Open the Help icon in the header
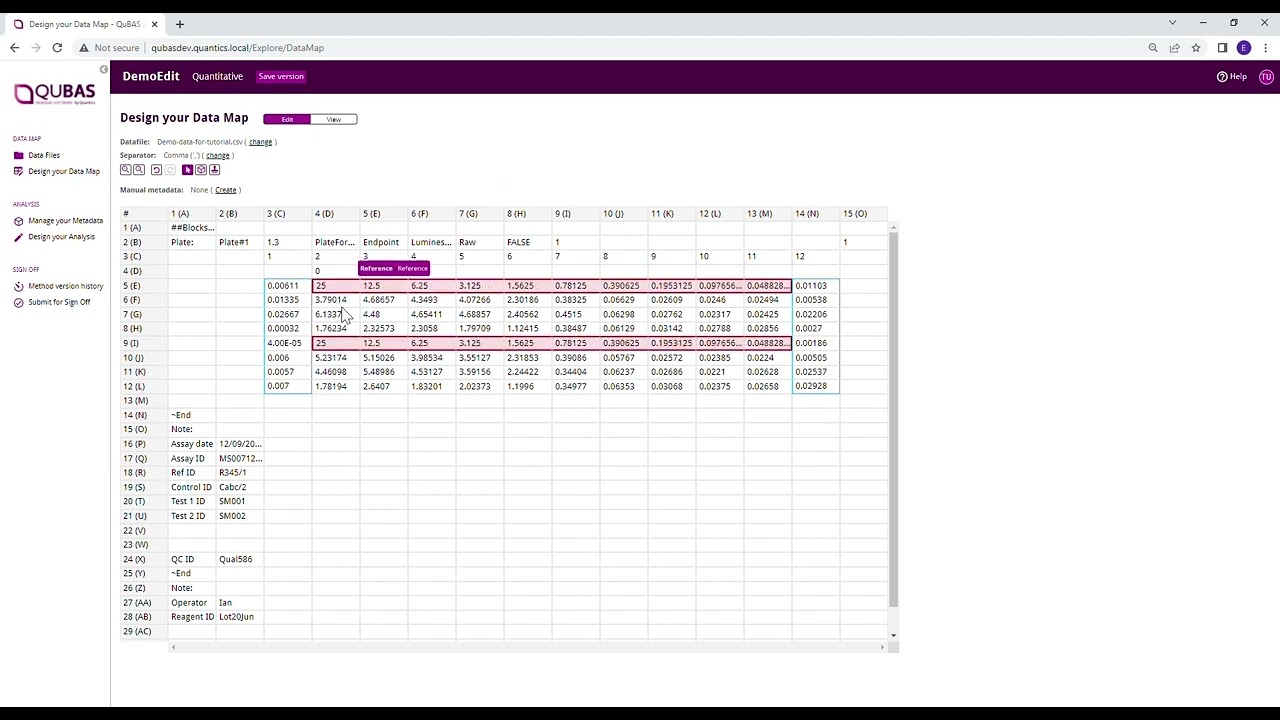This screenshot has height=720, width=1280. tap(1222, 76)
